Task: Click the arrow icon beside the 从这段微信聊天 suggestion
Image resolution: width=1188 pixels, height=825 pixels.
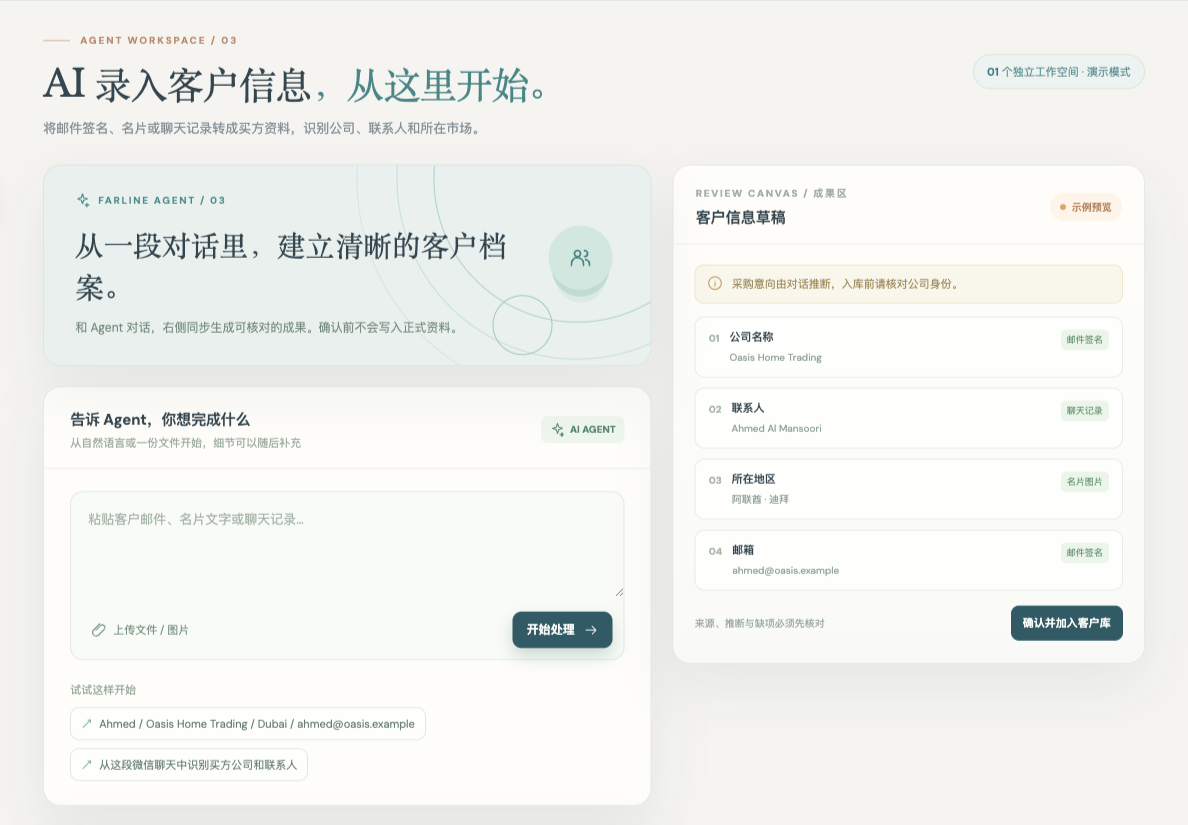Action: [x=86, y=764]
